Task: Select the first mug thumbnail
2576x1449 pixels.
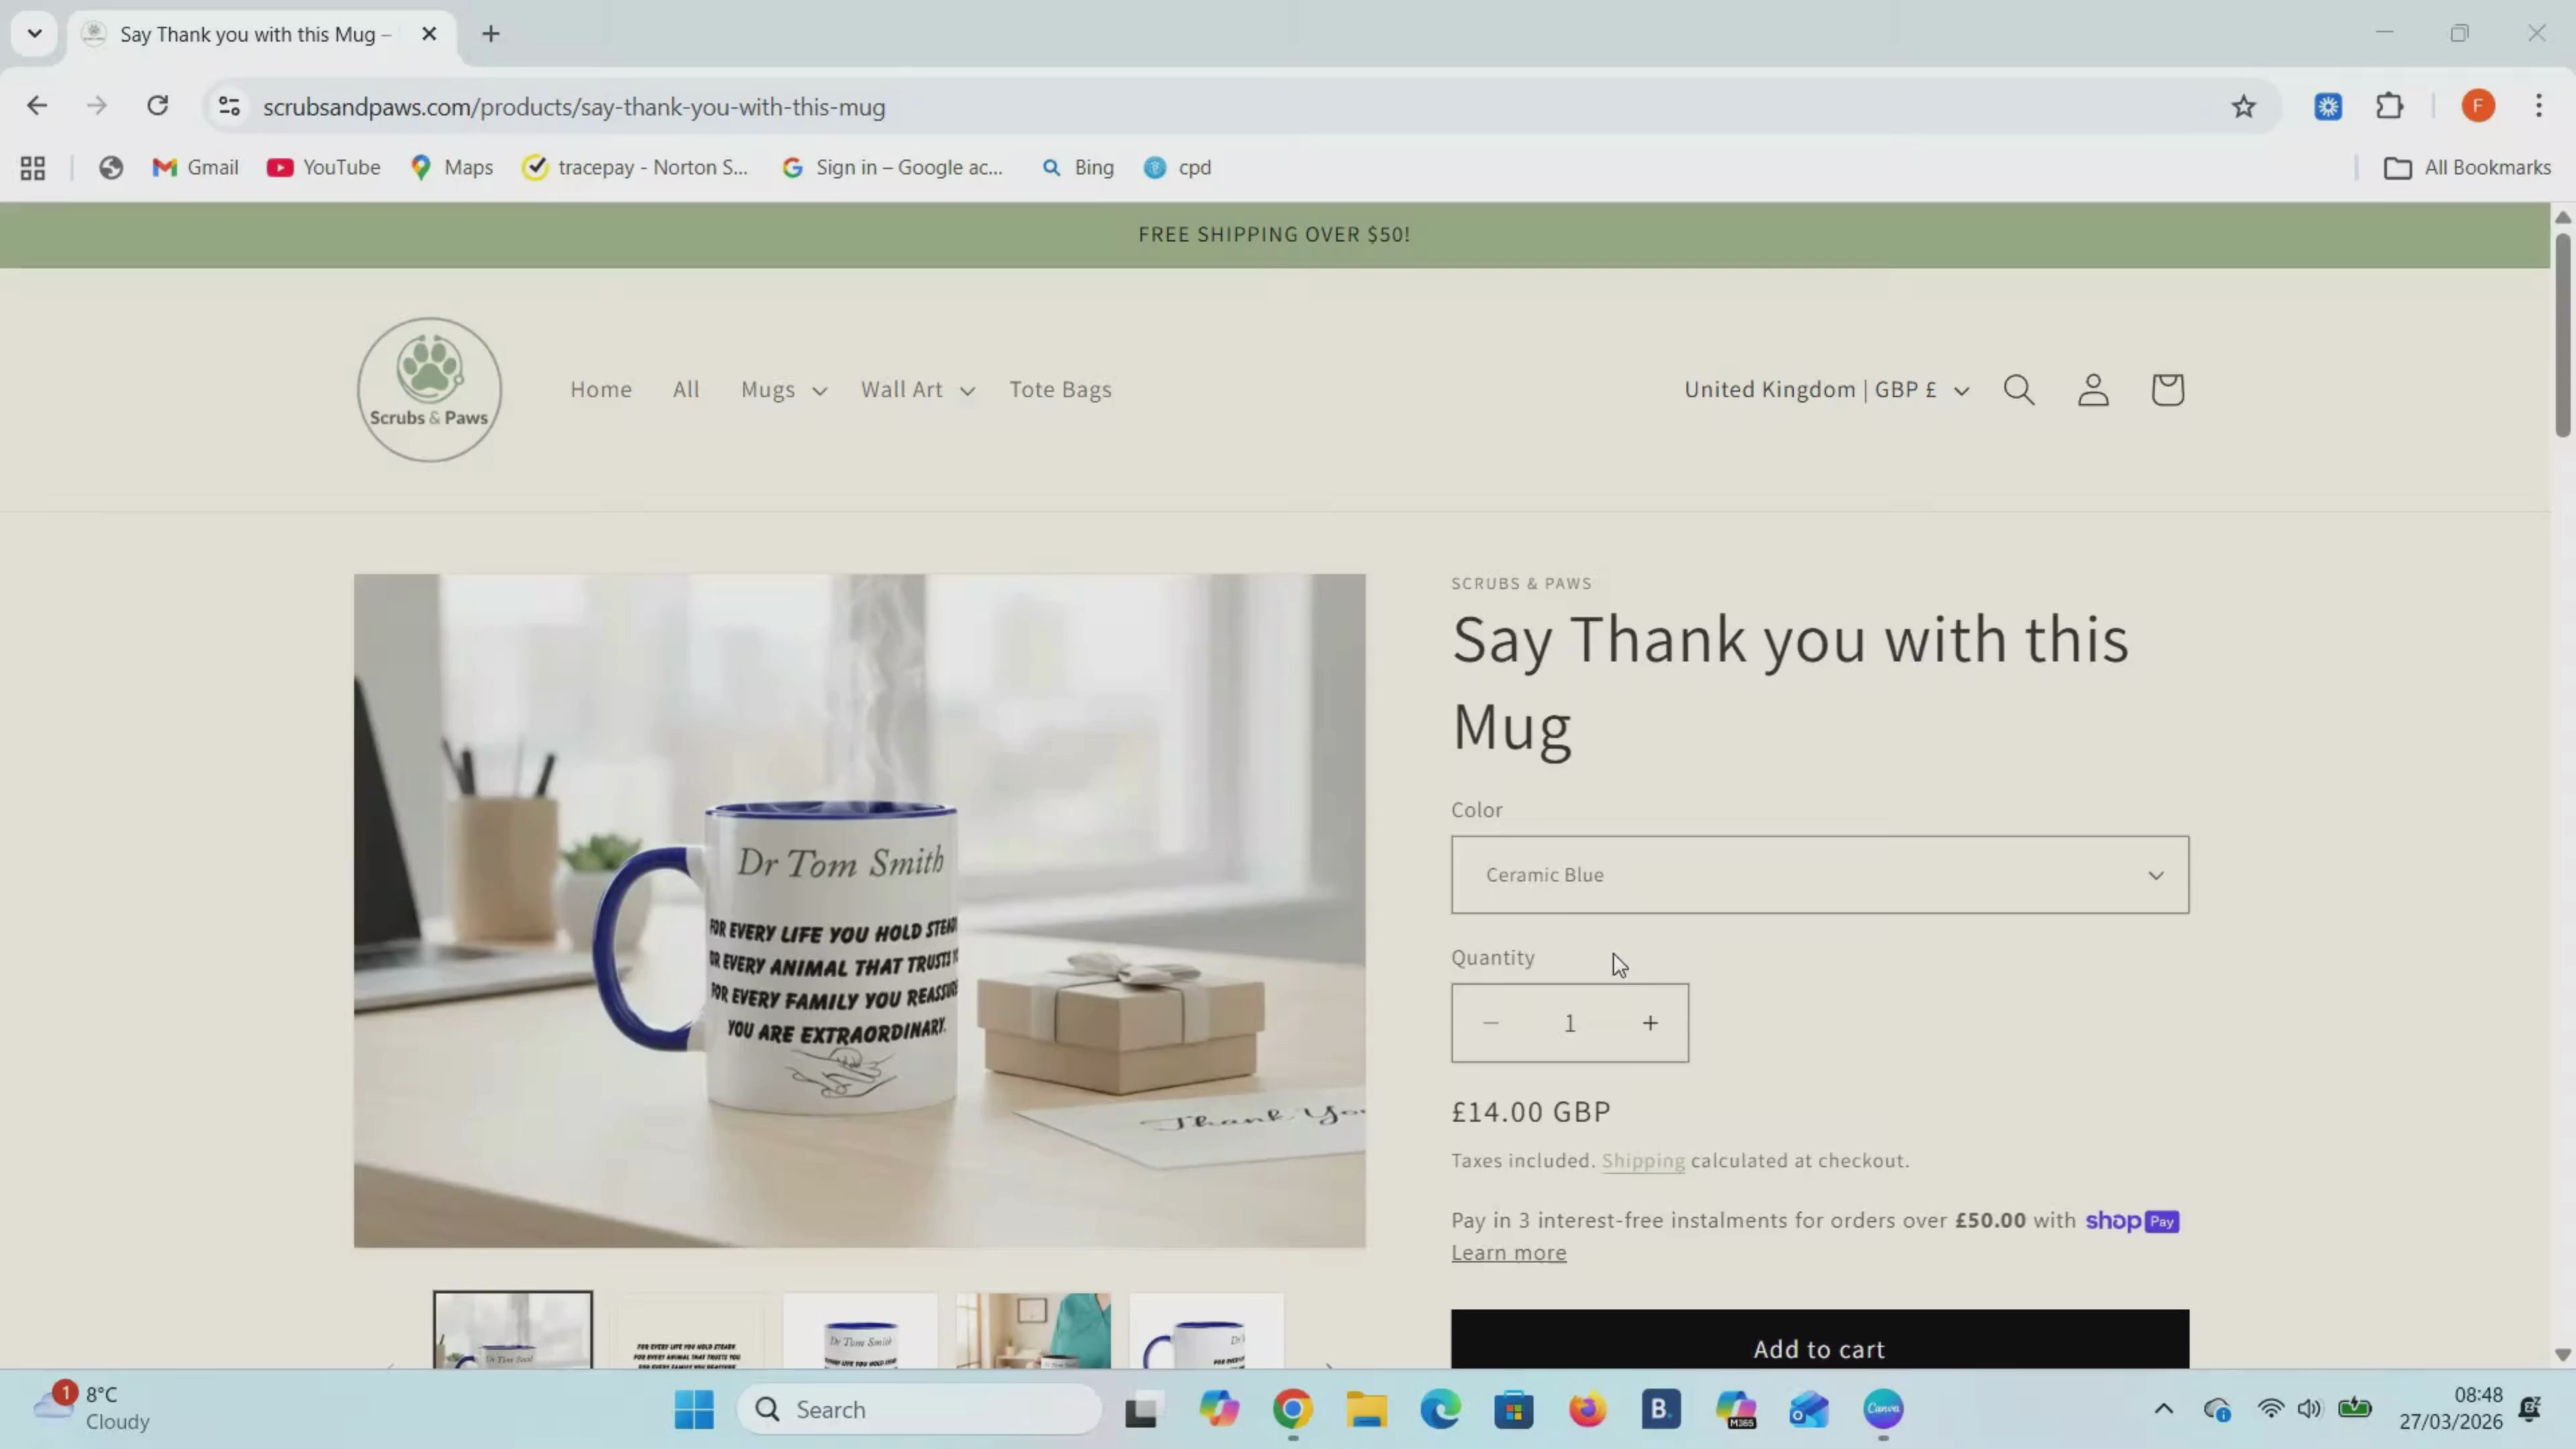Action: 513,1330
